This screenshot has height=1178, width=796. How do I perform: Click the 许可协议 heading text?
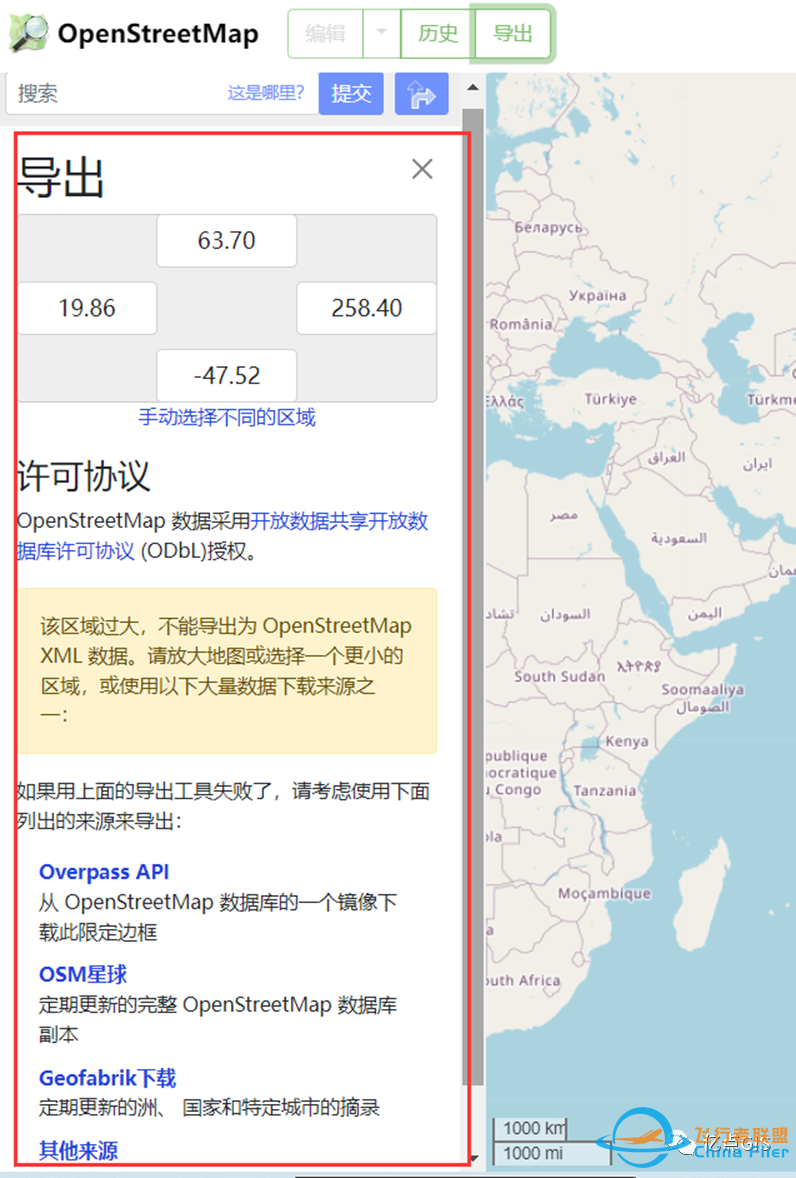[83, 476]
